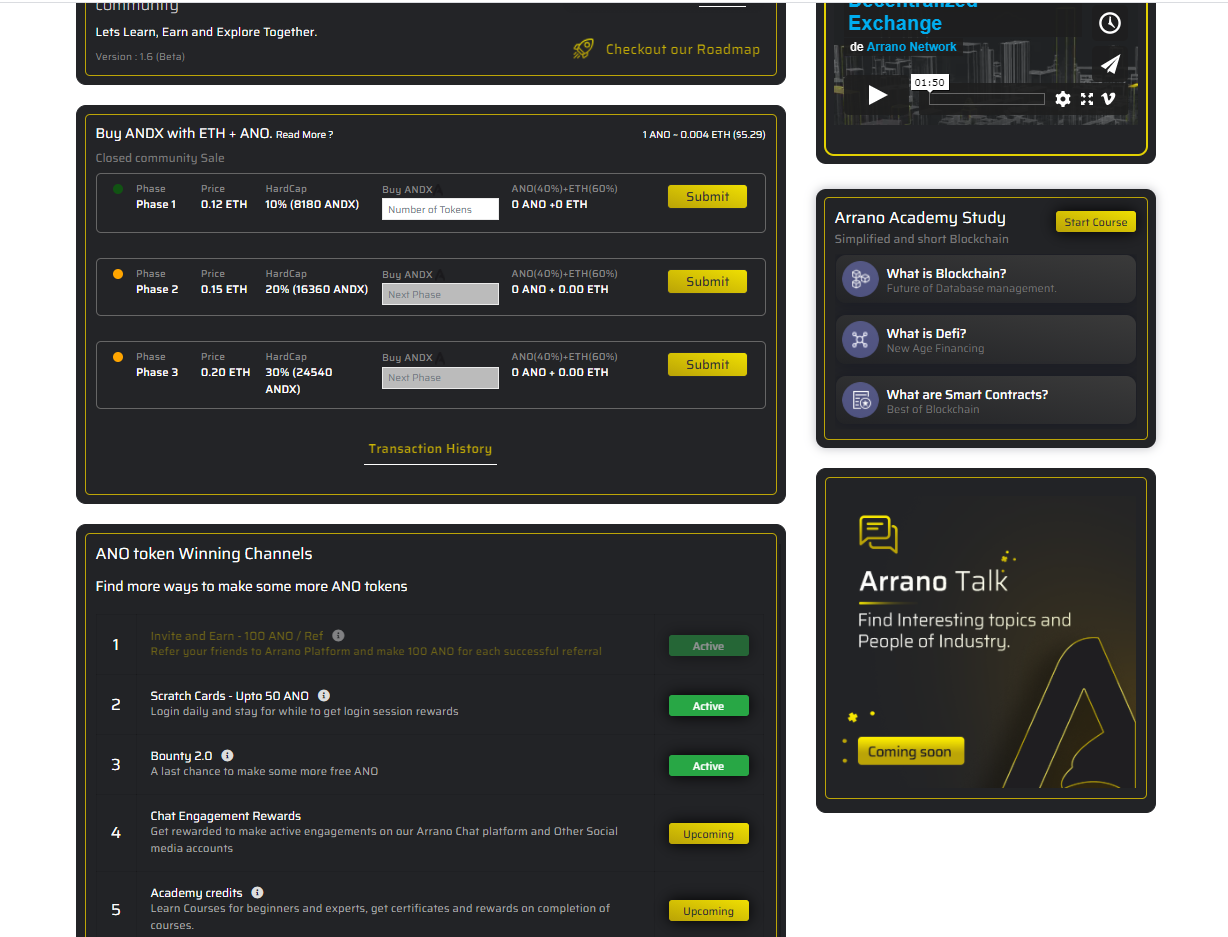Click Version : 1.6 (Beta) text

click(140, 57)
